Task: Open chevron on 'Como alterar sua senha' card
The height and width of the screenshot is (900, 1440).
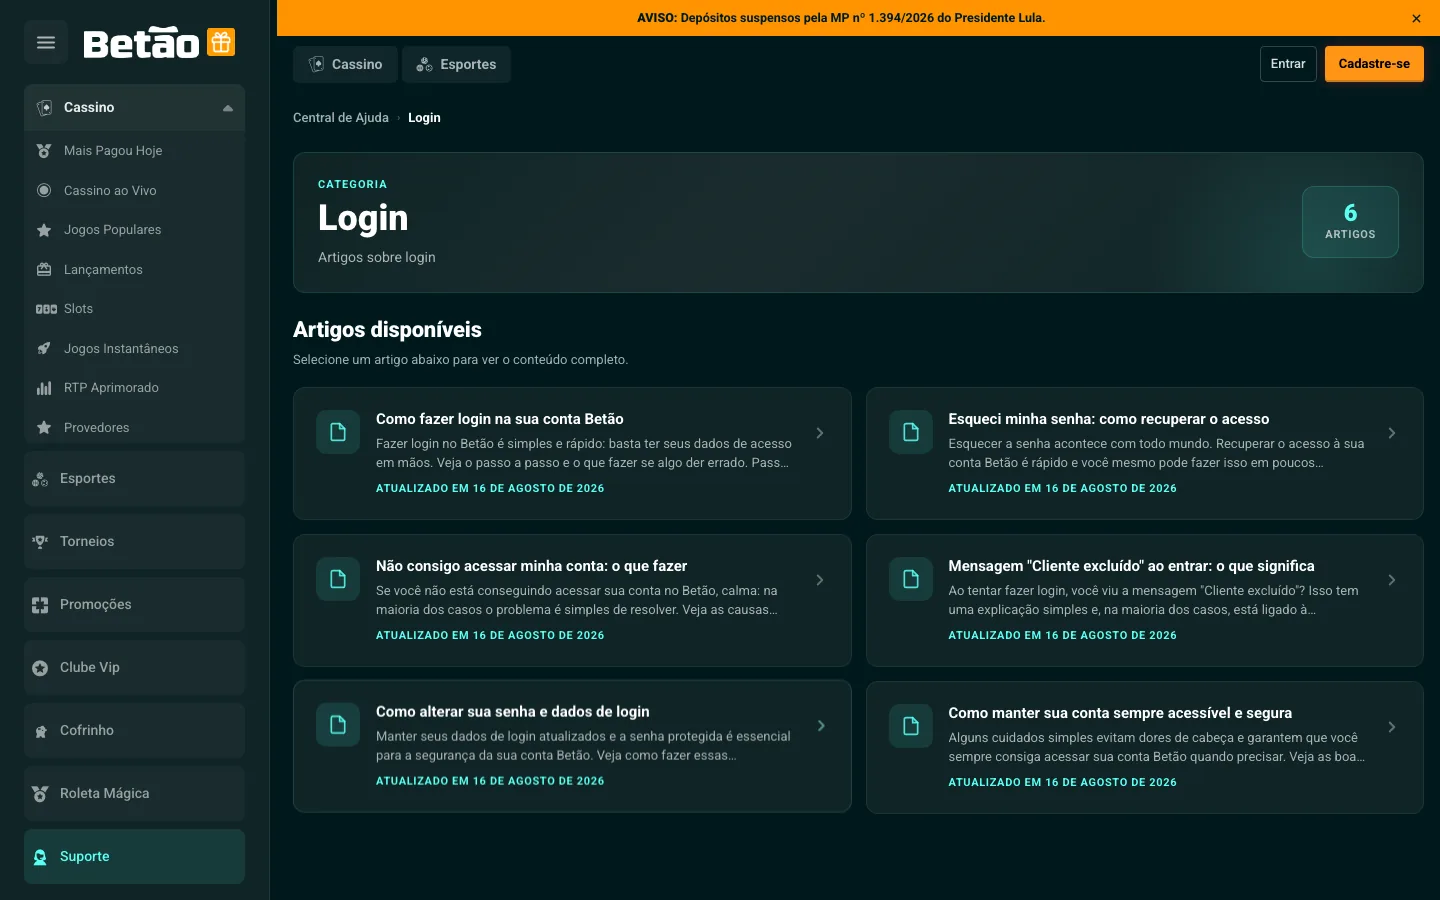Action: (x=821, y=726)
